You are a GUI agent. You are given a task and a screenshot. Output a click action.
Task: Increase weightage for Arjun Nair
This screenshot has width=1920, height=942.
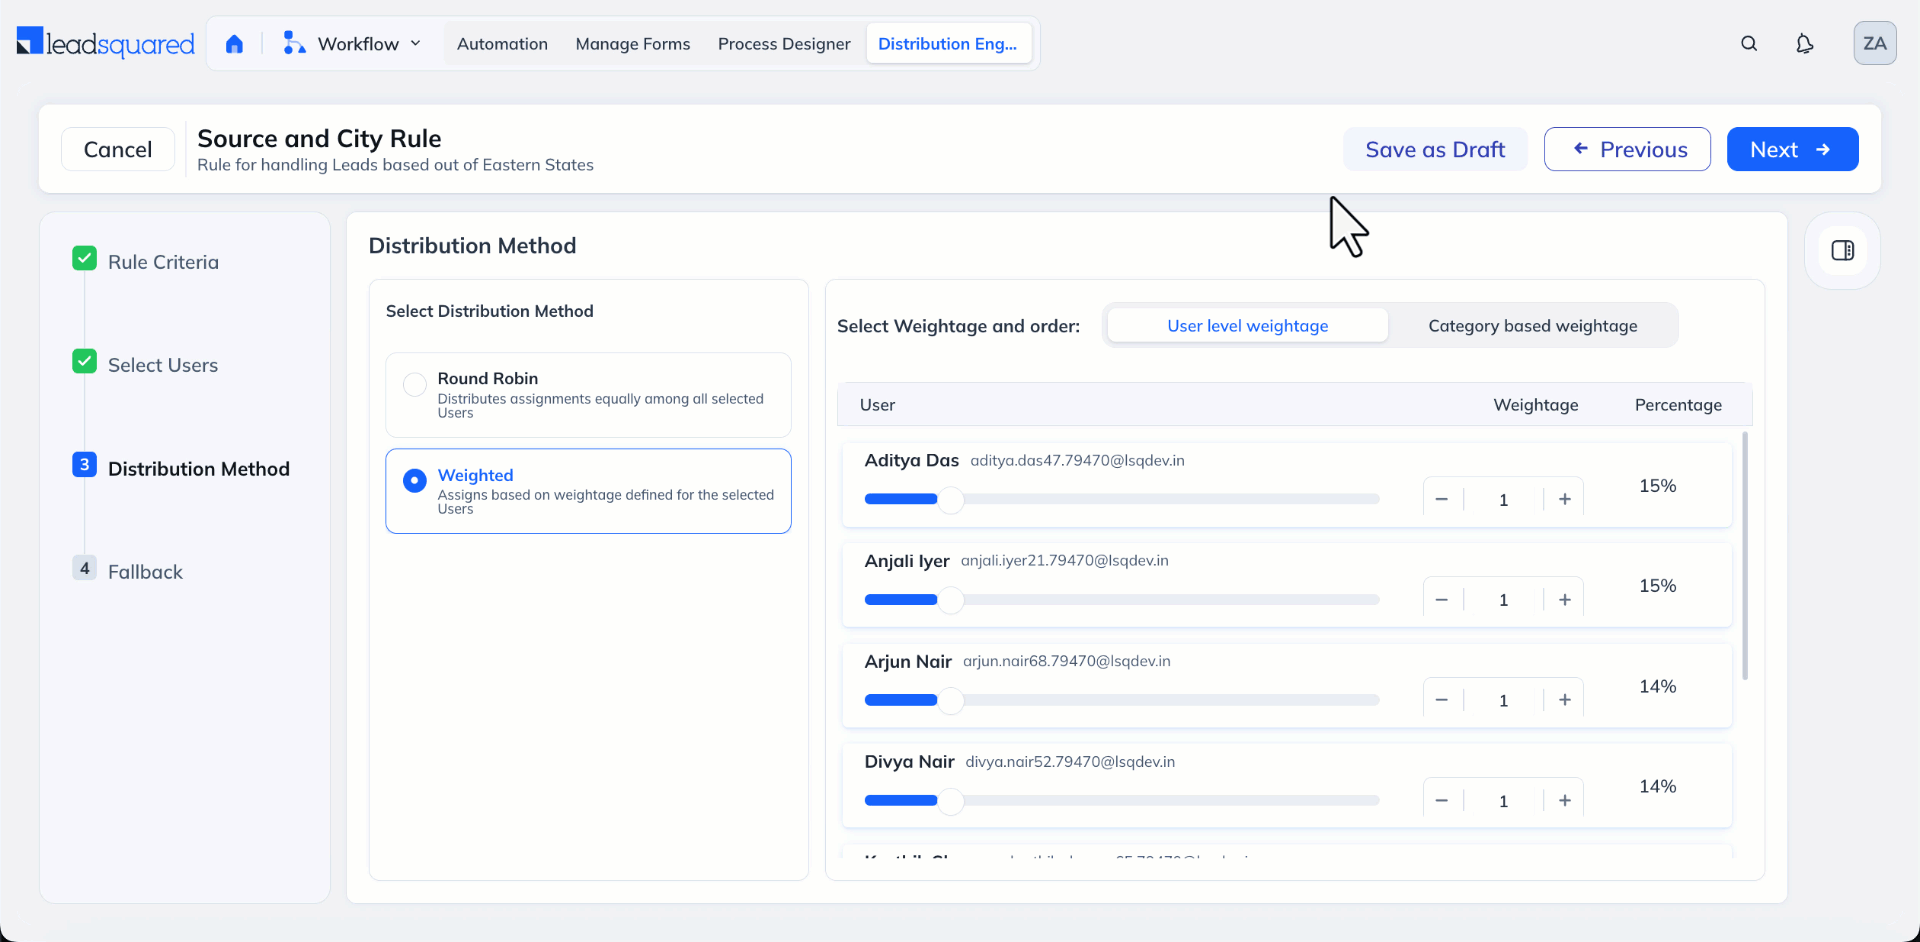tap(1565, 700)
